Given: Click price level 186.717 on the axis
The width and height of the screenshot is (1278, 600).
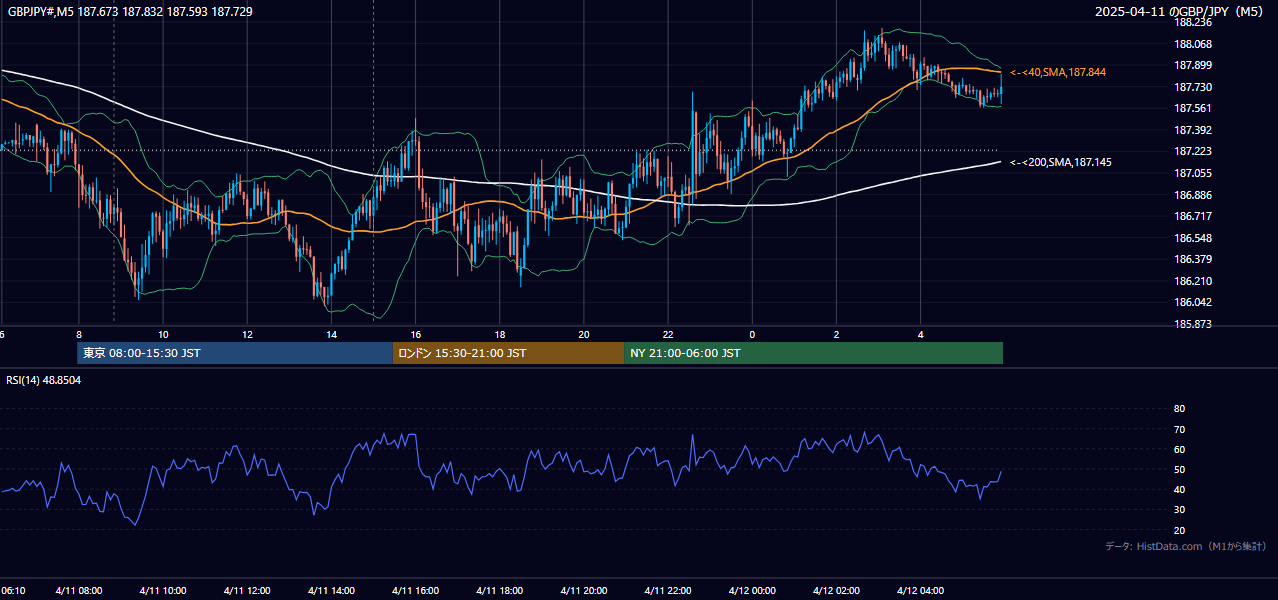Looking at the screenshot, I should (x=1193, y=216).
